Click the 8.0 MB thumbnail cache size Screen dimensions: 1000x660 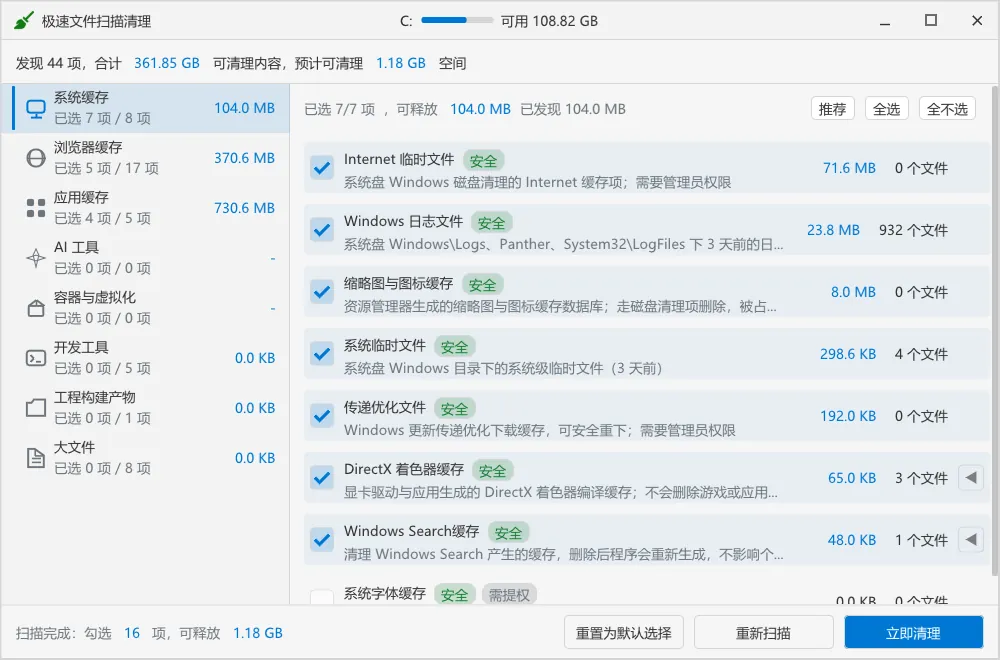coord(853,292)
